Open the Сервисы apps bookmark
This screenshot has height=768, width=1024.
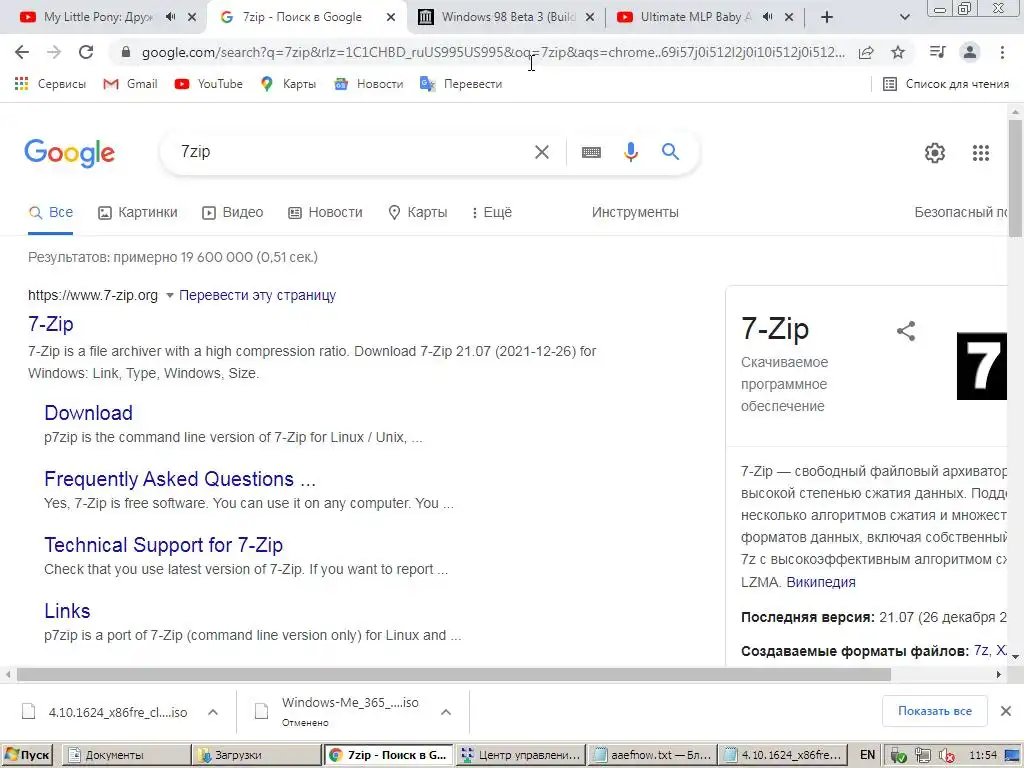pos(50,84)
